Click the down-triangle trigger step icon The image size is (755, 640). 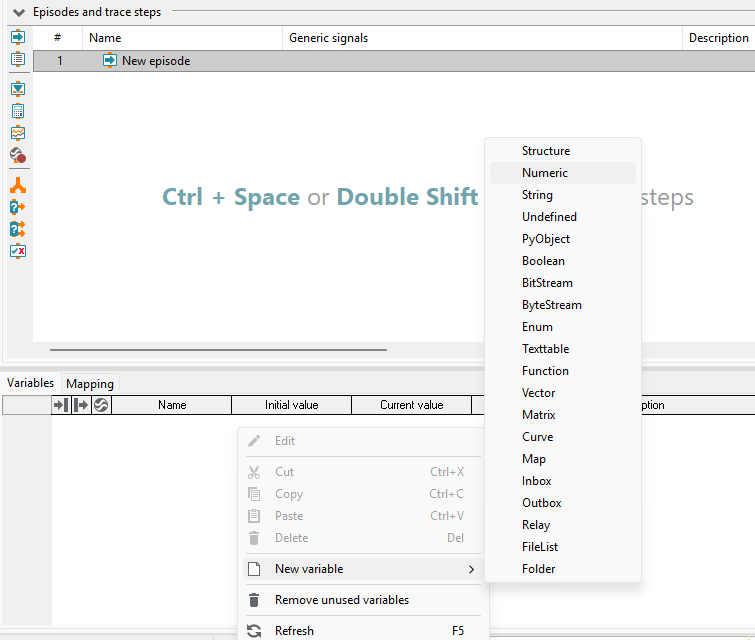[18, 89]
